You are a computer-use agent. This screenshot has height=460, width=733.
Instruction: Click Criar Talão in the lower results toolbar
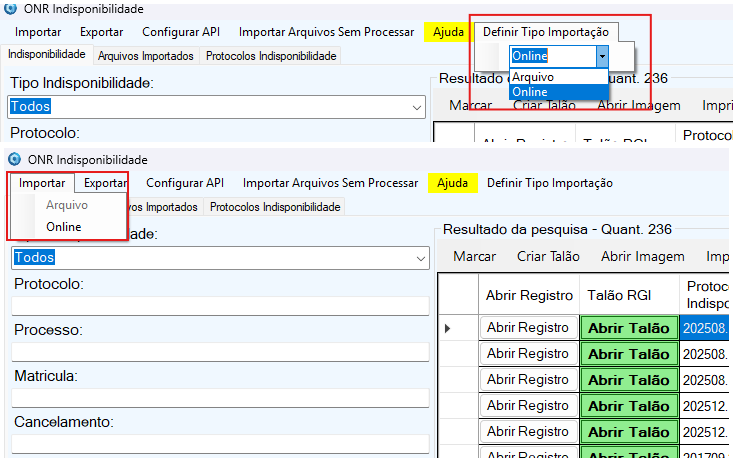tap(548, 256)
